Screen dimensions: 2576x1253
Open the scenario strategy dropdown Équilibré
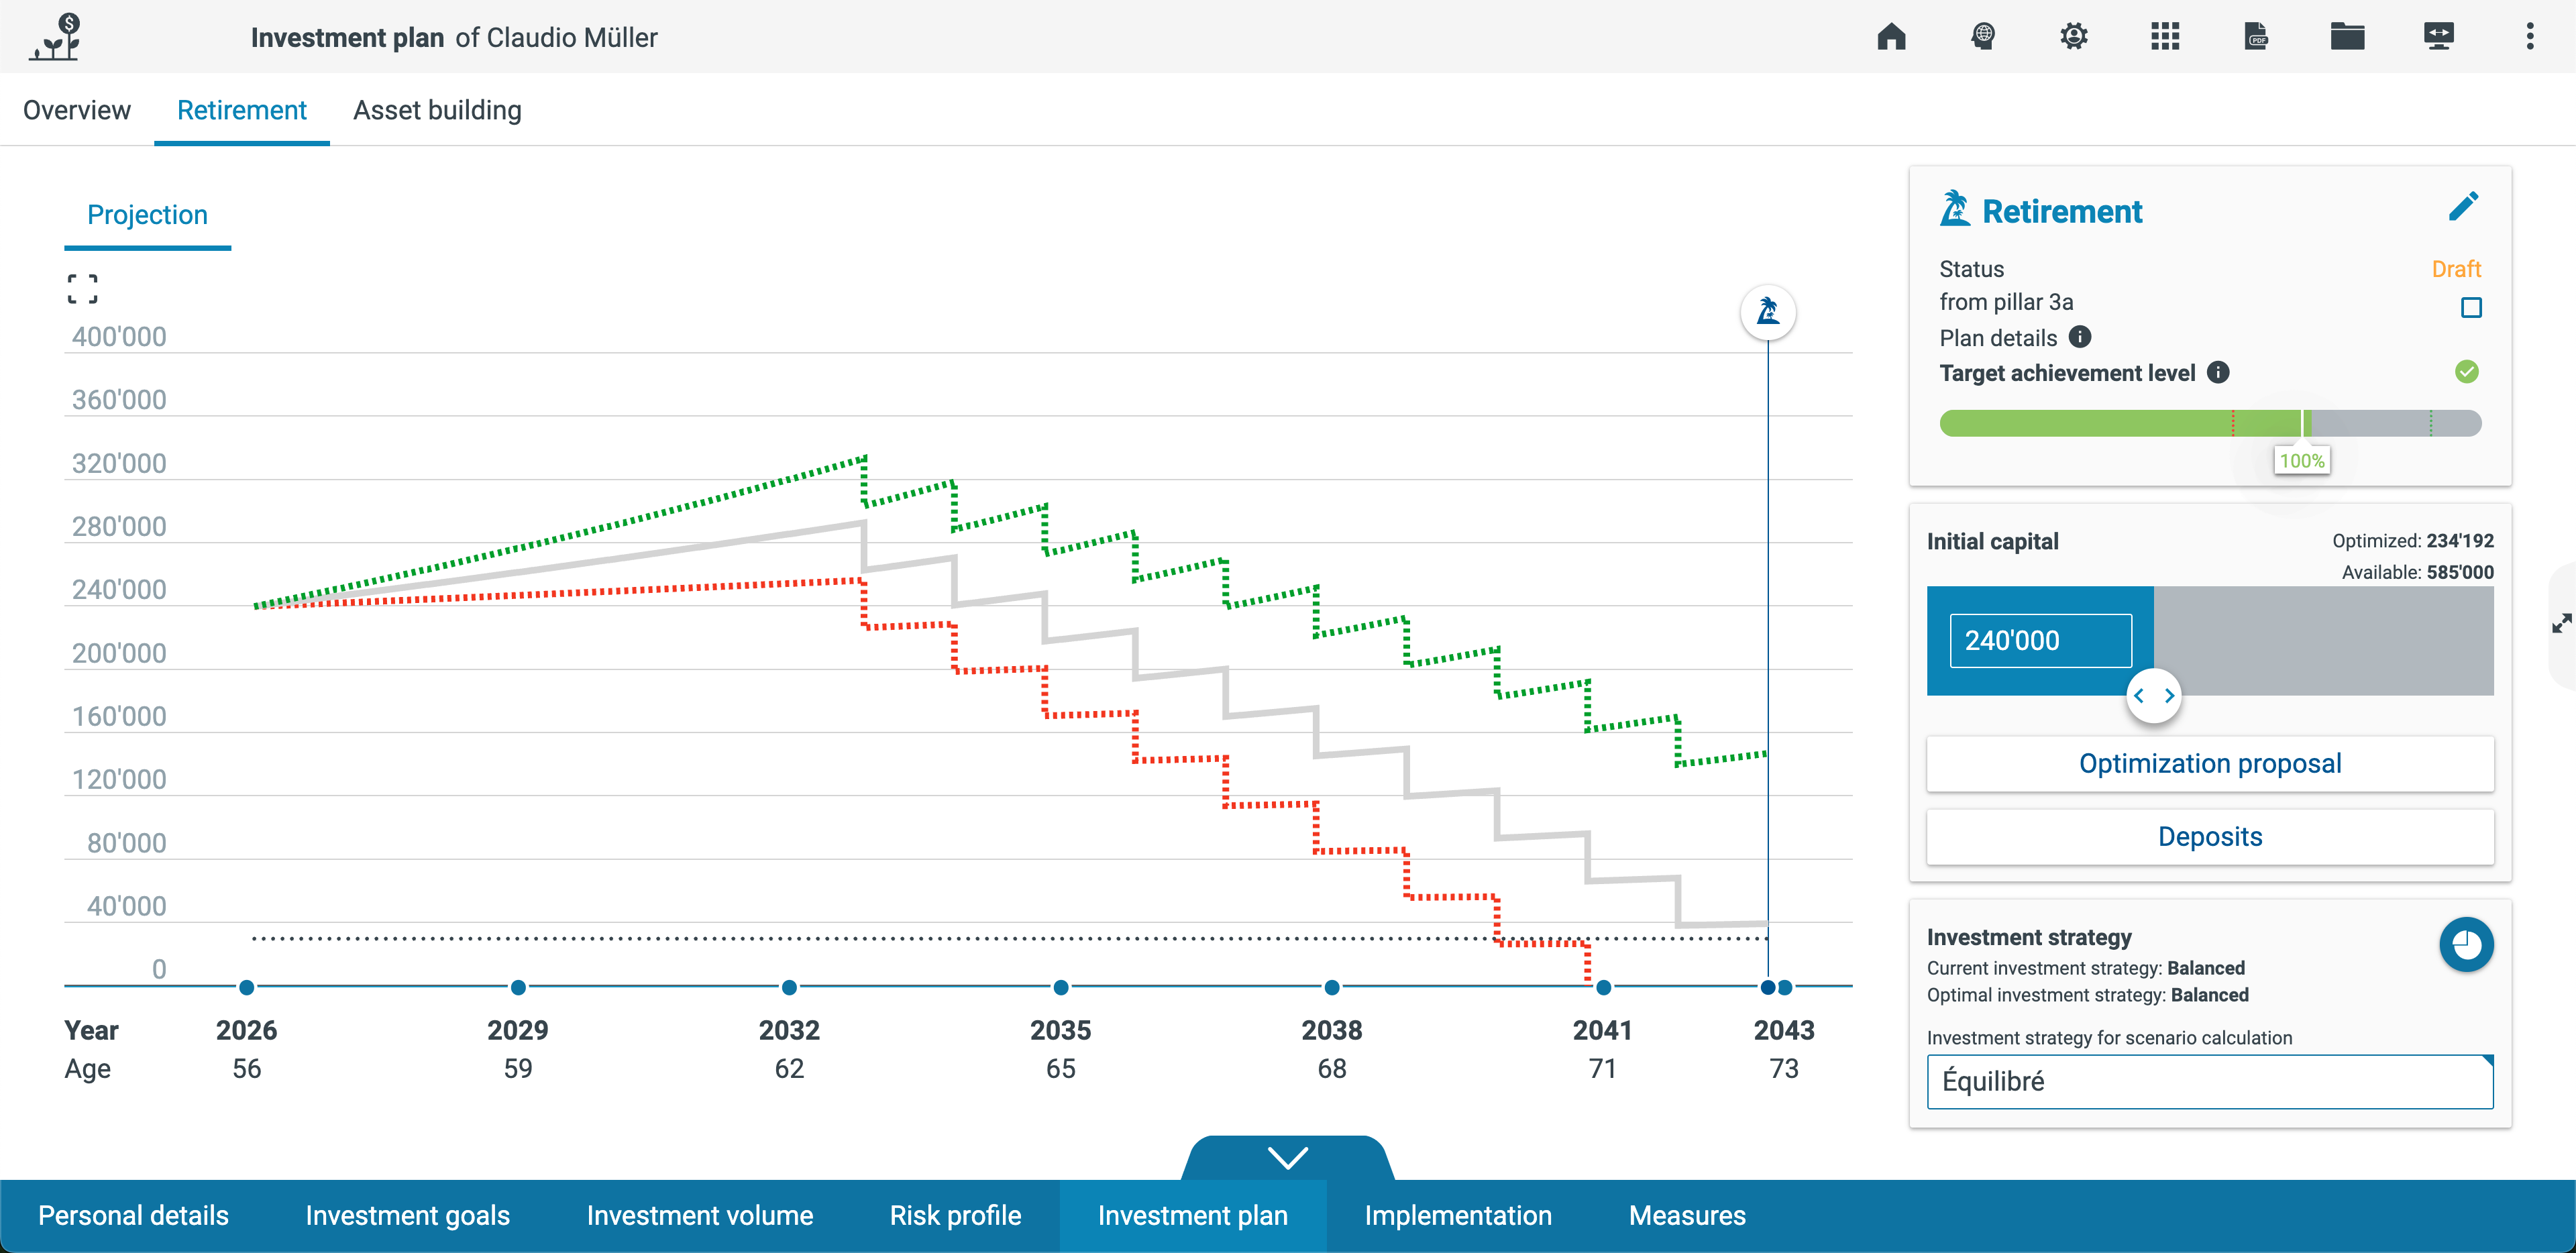2209,1081
